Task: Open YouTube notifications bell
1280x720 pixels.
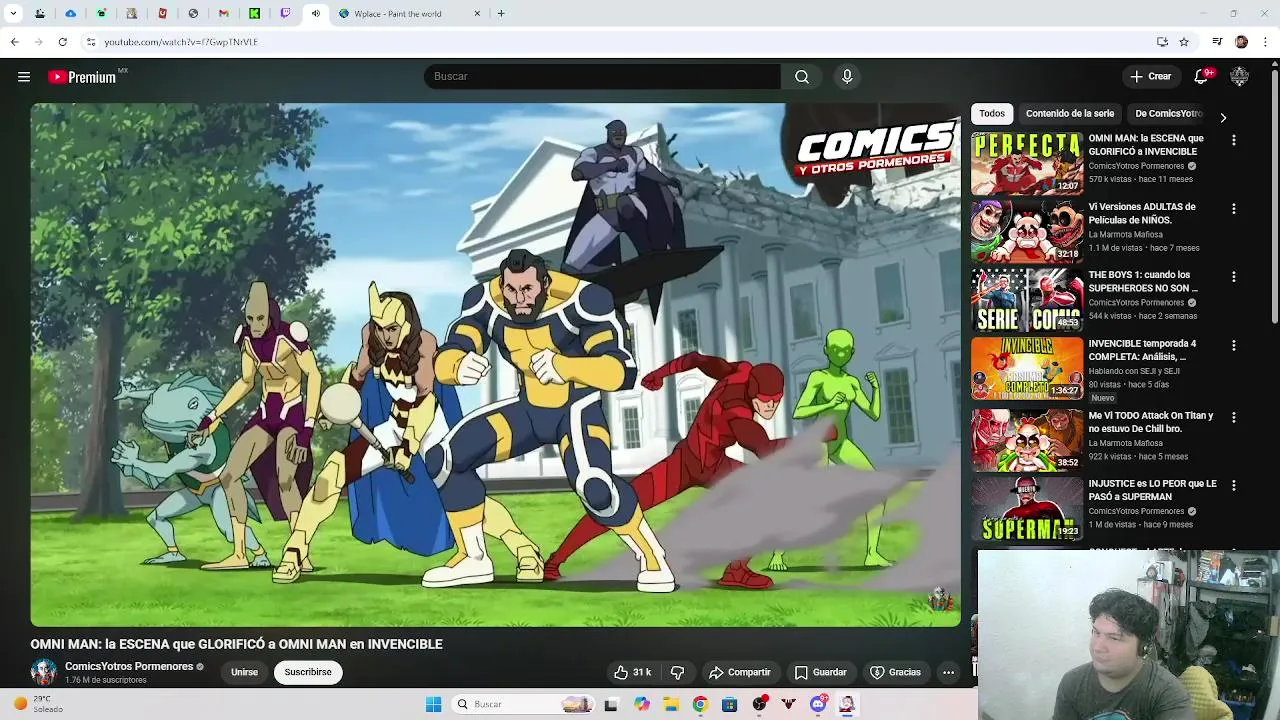Action: pos(1201,77)
